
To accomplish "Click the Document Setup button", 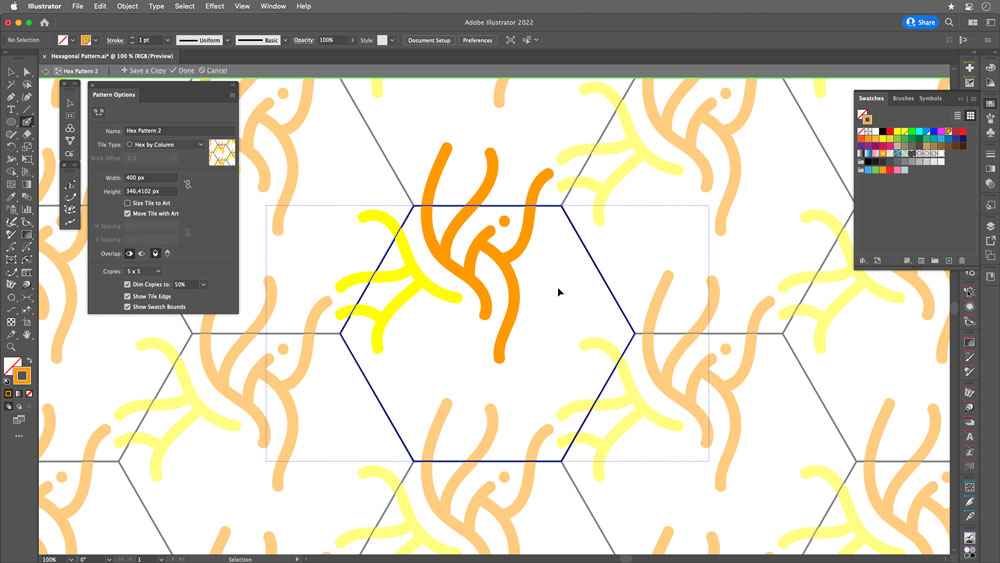I will (x=429, y=40).
